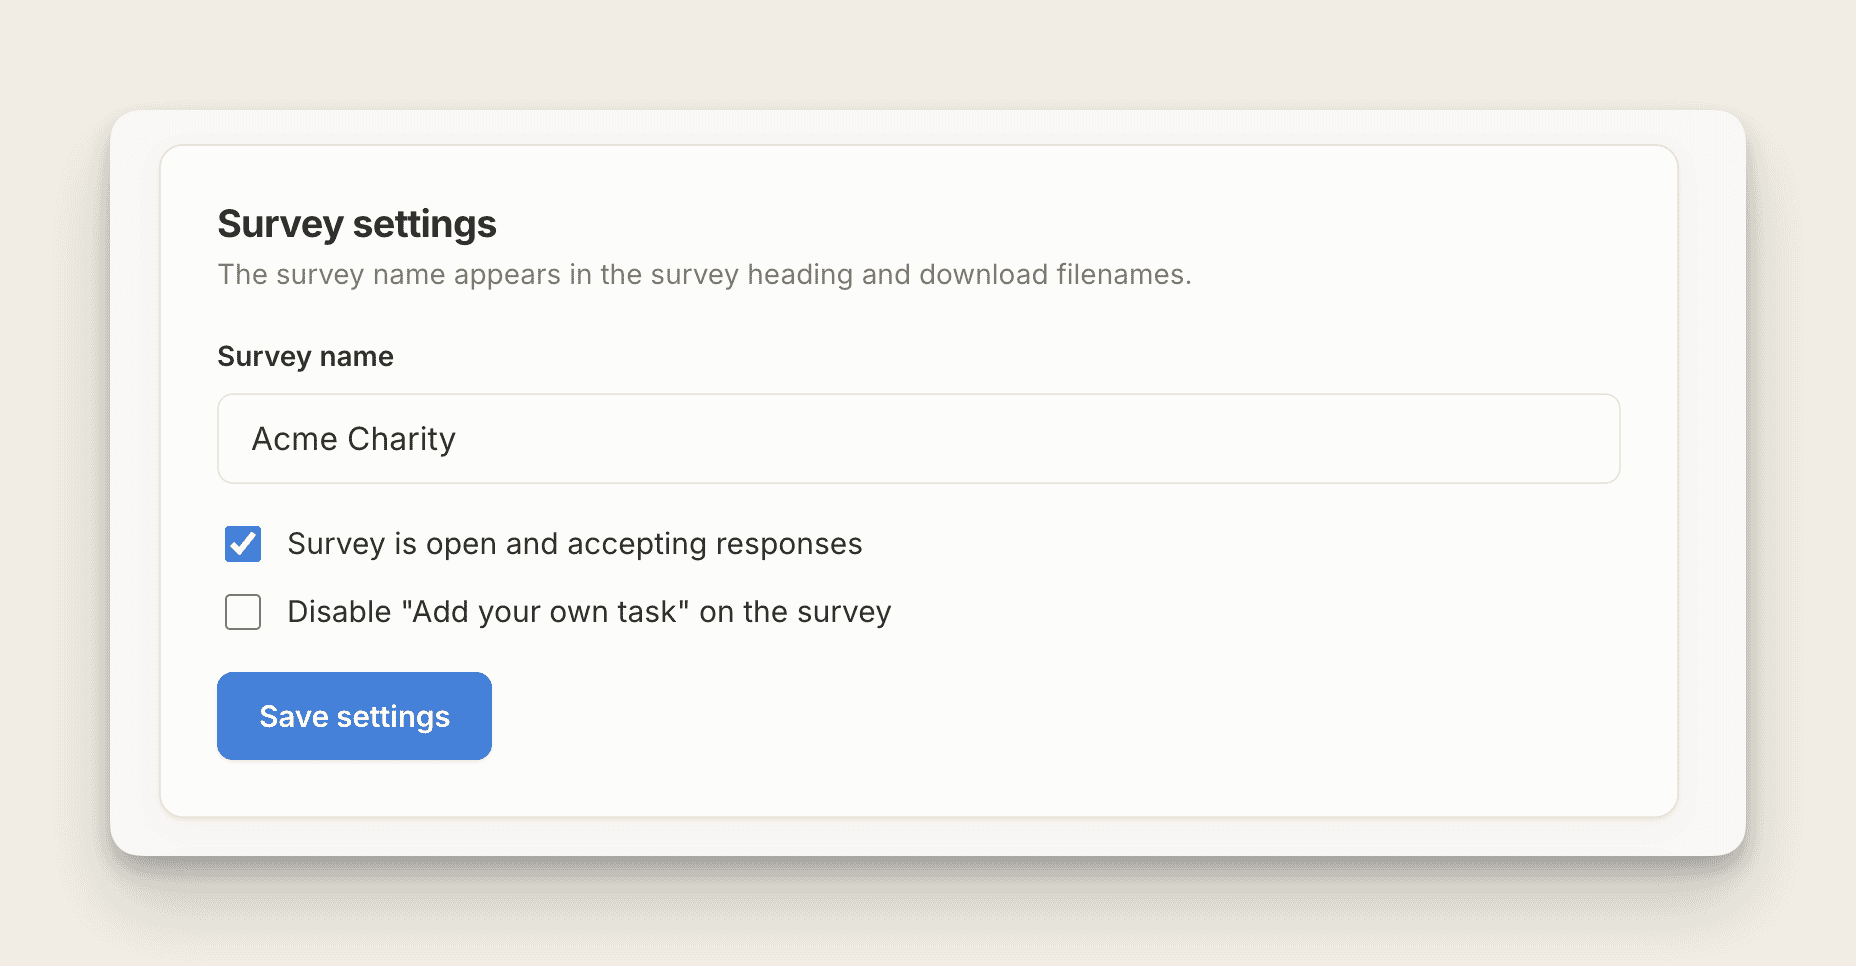Click the Save settings button

pyautogui.click(x=354, y=716)
